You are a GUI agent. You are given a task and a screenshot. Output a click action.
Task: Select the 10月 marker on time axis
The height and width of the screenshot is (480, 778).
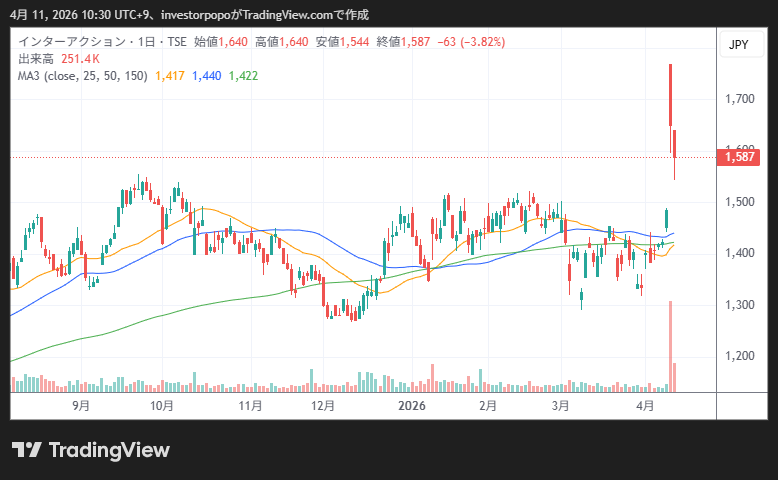[162, 406]
